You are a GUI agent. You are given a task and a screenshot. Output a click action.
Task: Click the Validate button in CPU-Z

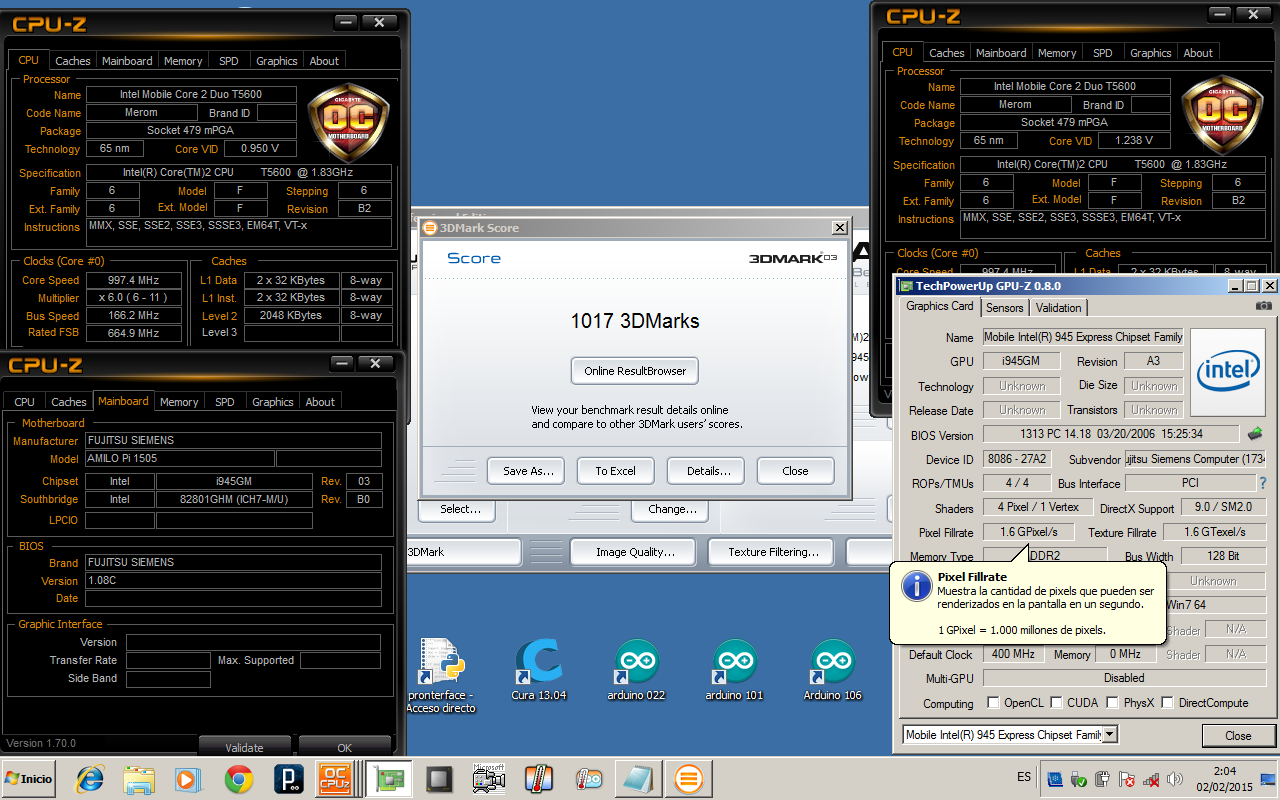point(244,747)
